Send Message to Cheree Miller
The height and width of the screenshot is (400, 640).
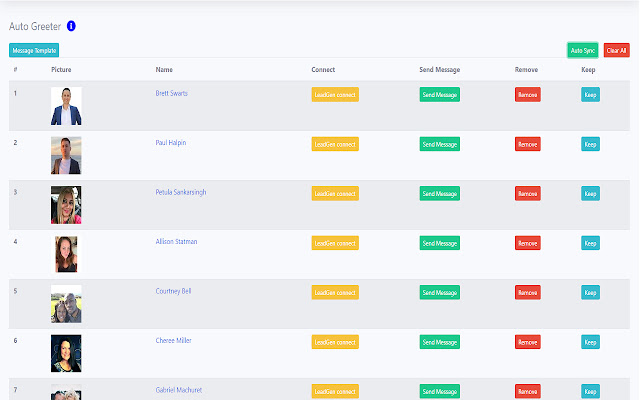click(x=440, y=342)
